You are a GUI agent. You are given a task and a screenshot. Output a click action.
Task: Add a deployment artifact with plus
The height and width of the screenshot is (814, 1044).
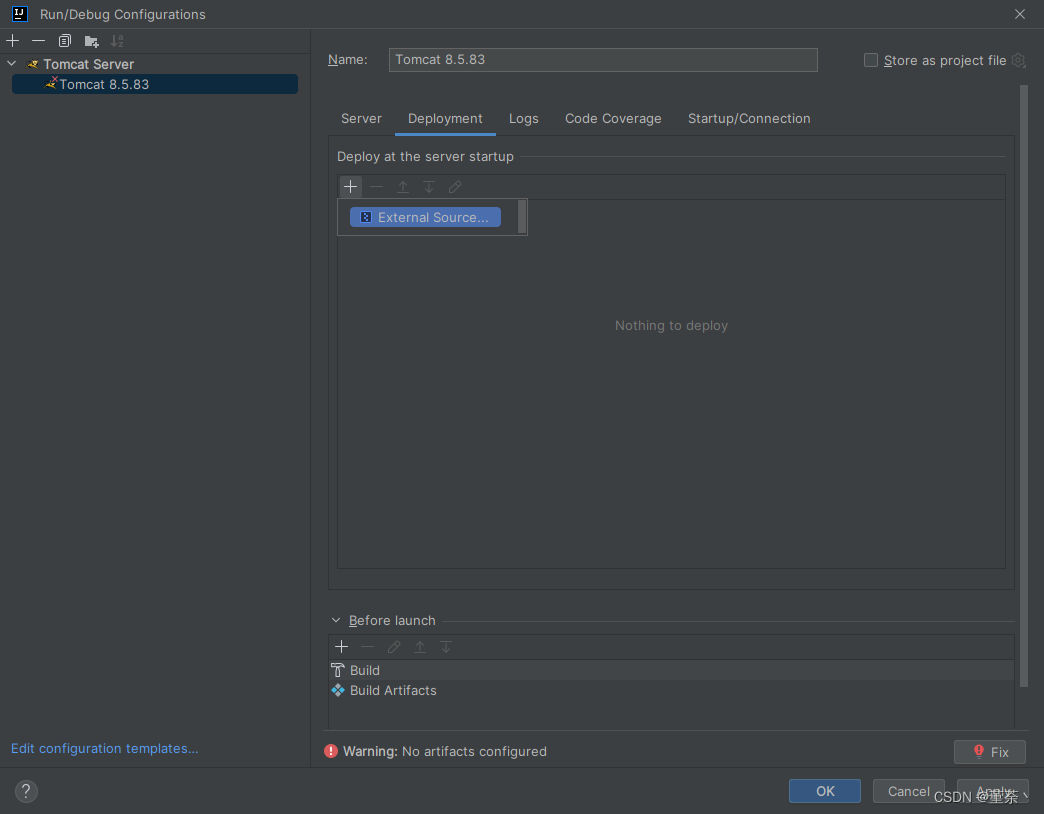coord(350,186)
